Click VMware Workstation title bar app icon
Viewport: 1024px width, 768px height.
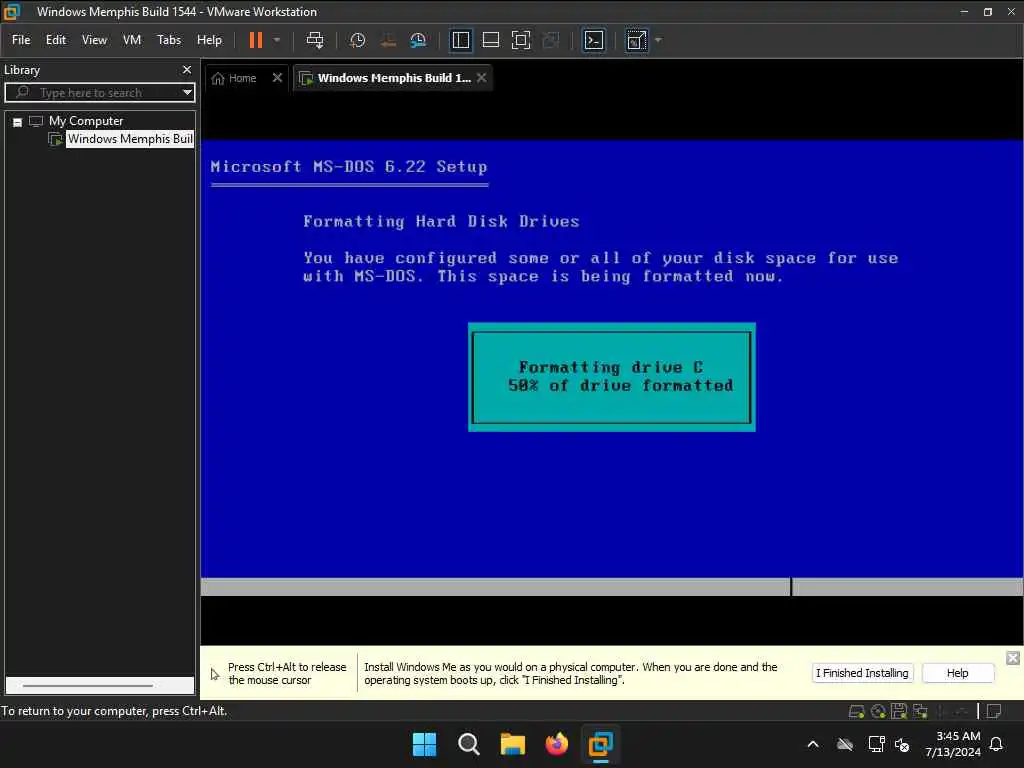coord(12,12)
